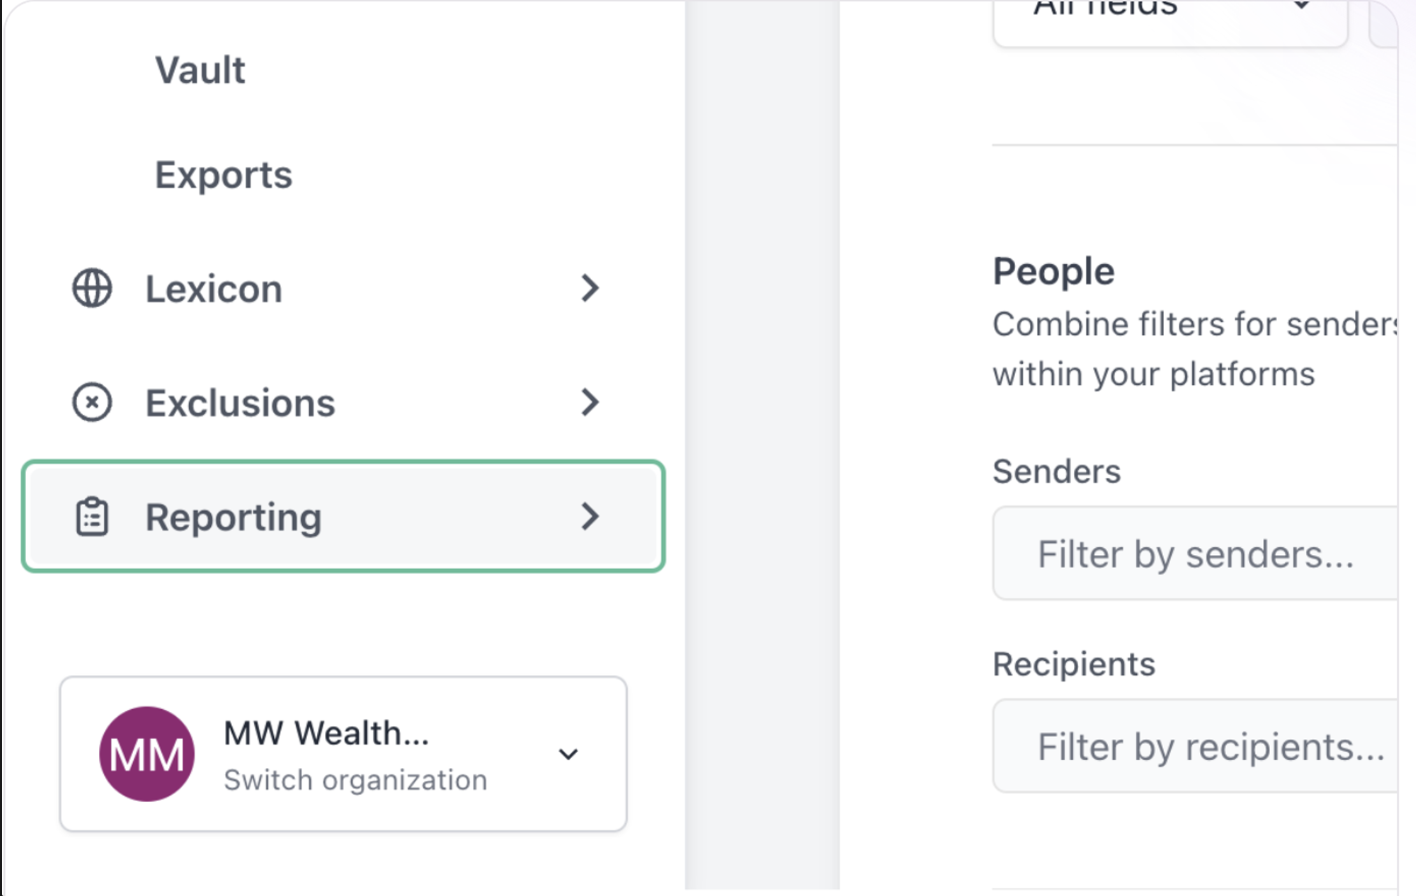
Task: Open the organization switcher down arrow
Action: pos(568,754)
